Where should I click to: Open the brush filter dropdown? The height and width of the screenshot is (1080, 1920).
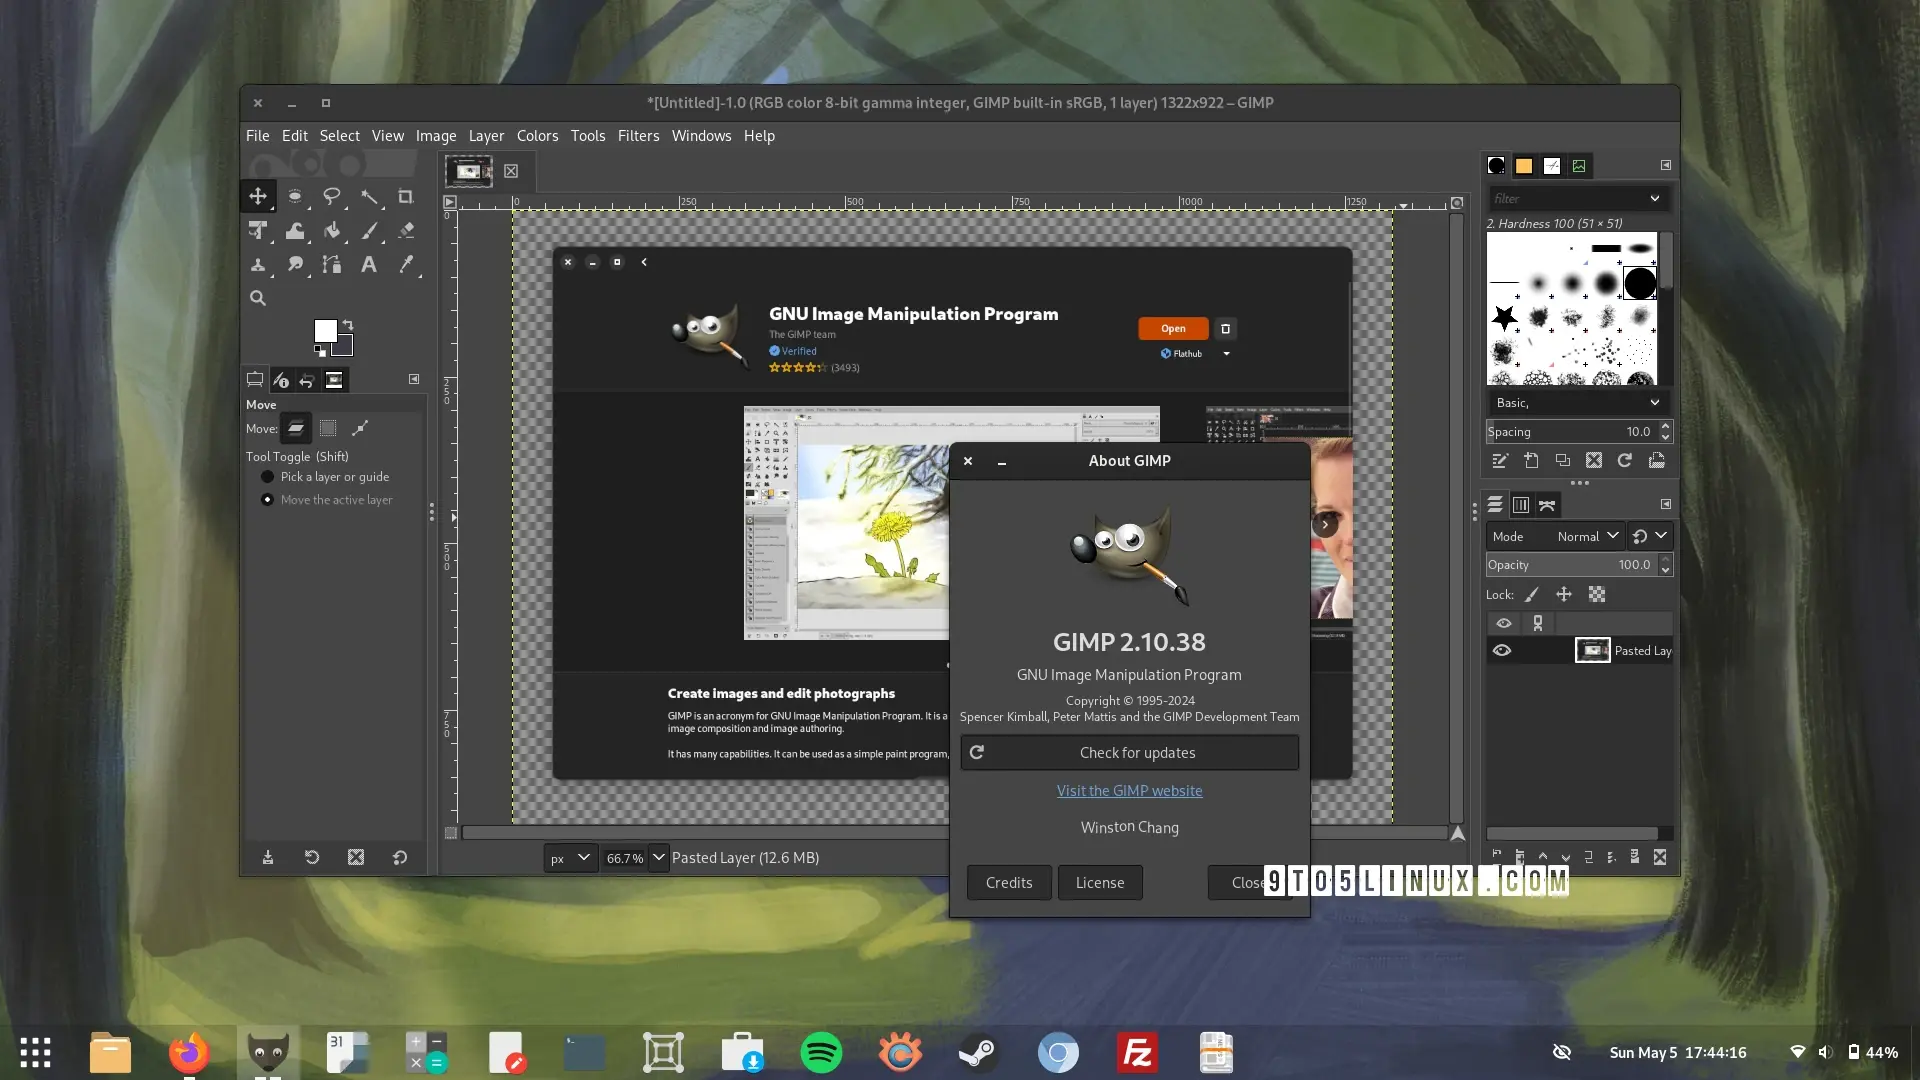[x=1655, y=199]
